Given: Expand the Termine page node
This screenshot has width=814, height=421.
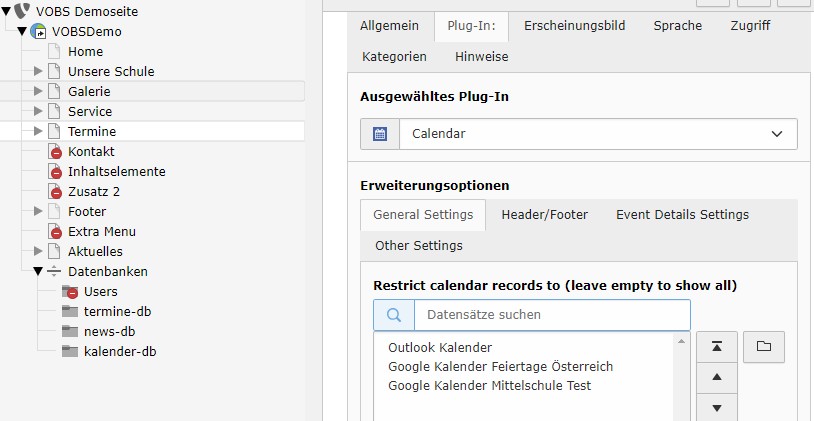Looking at the screenshot, I should (39, 131).
